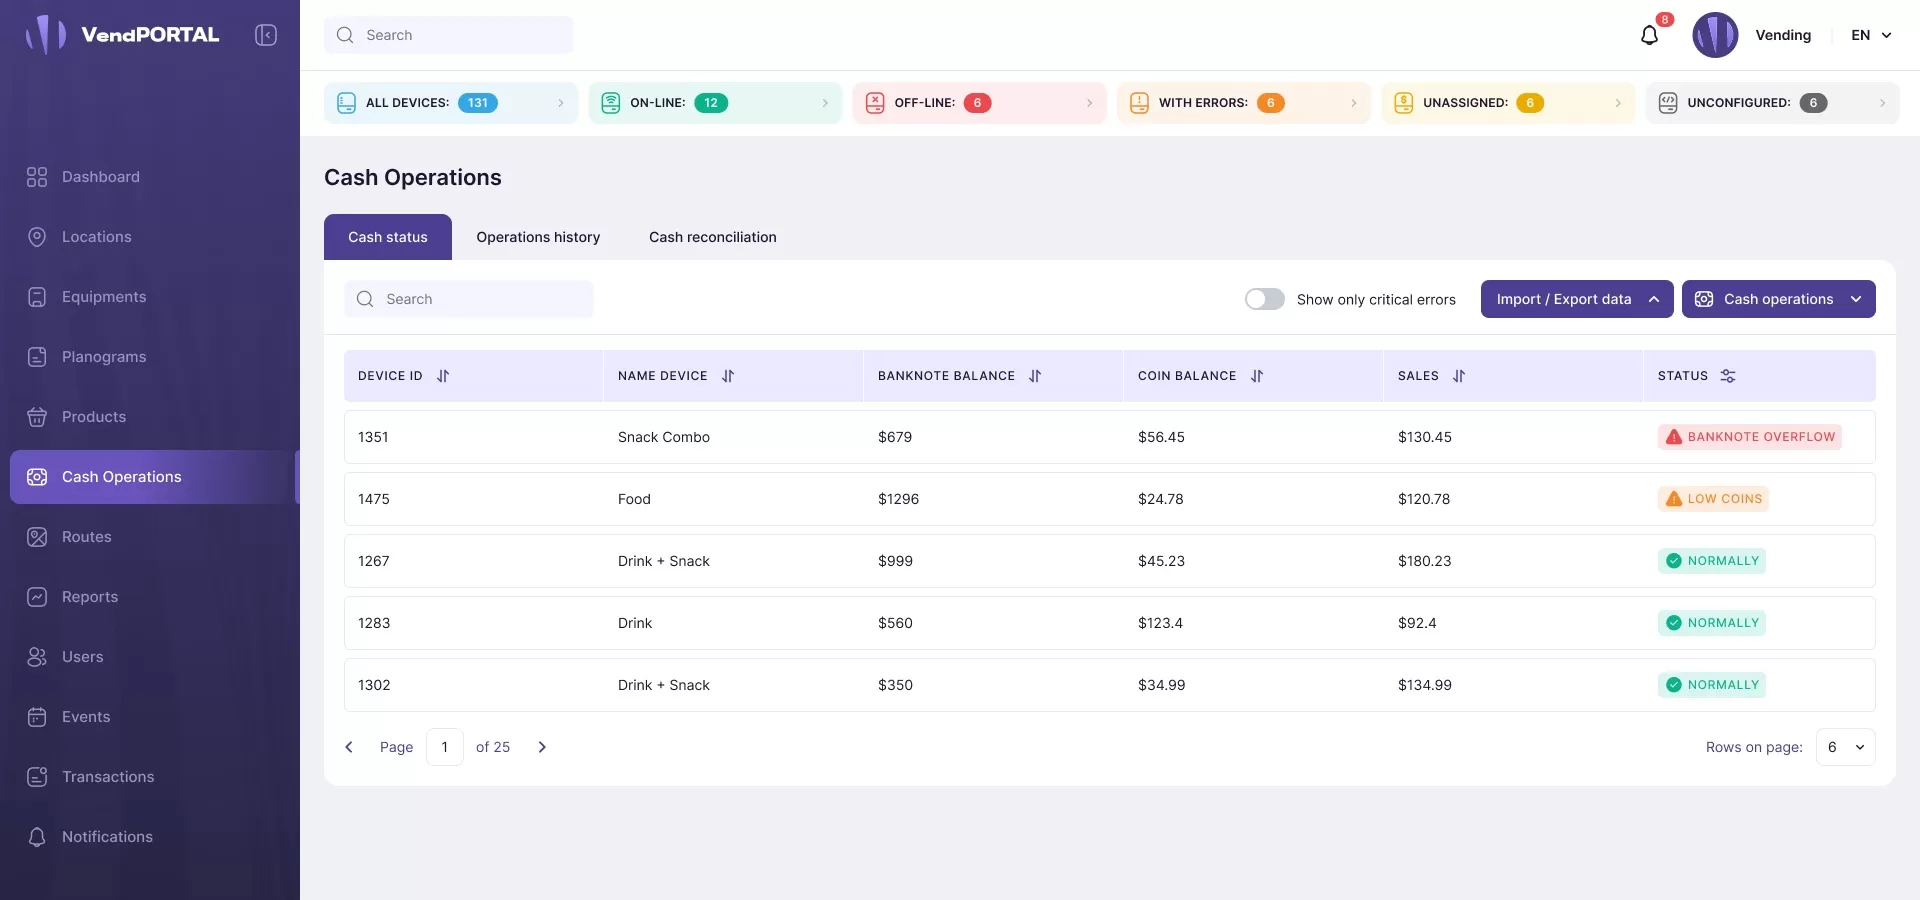Image resolution: width=1920 pixels, height=900 pixels.
Task: Sort by Coin Balance column icon
Action: [x=1257, y=376]
